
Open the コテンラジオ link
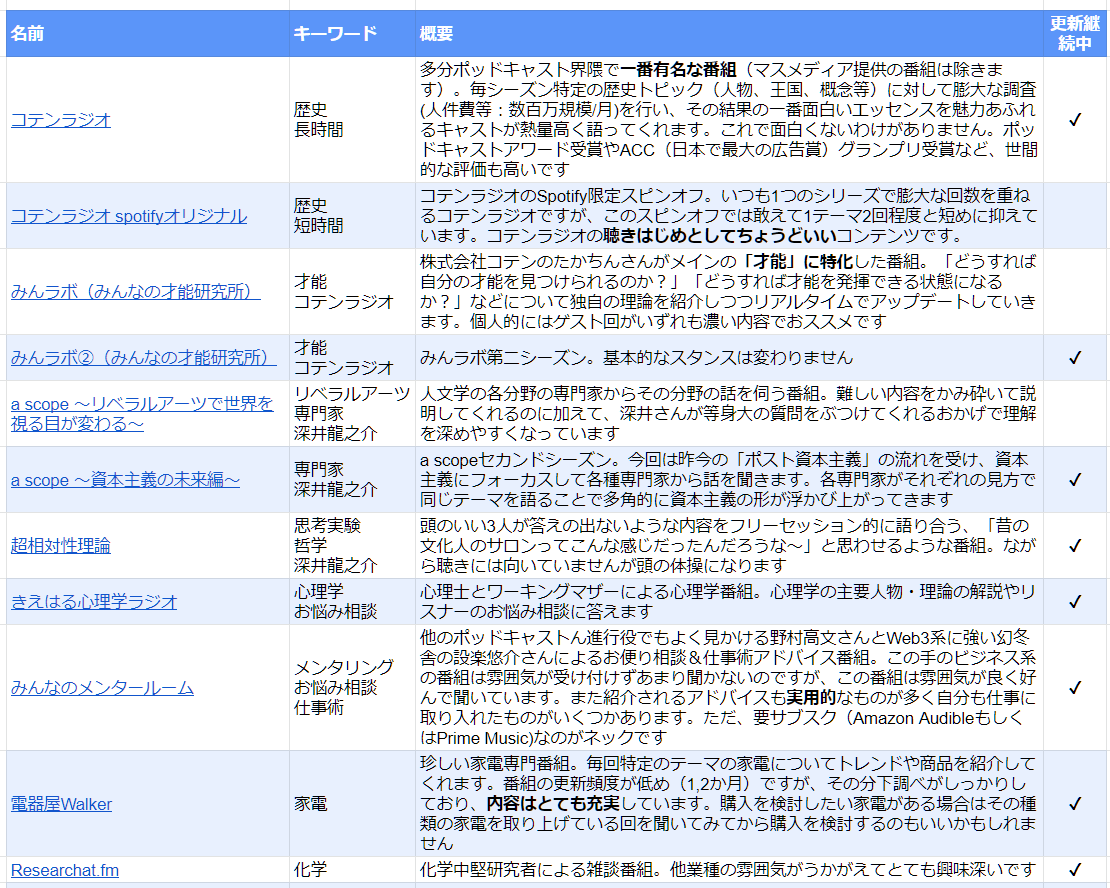point(61,120)
